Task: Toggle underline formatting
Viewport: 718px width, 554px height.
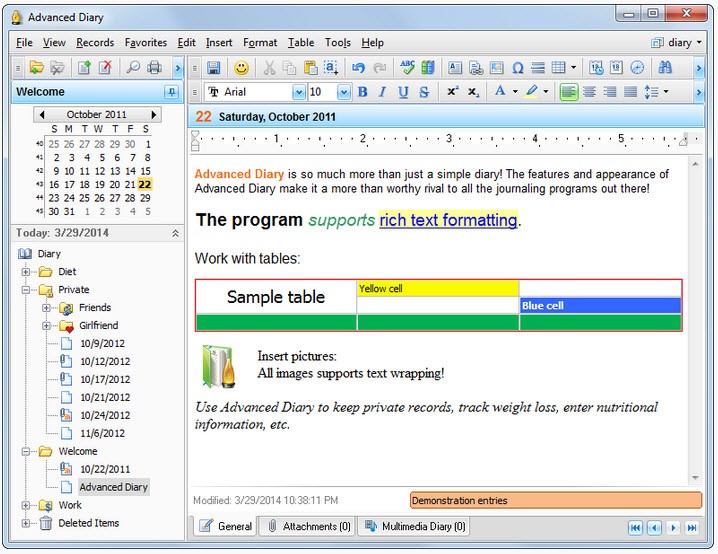Action: 403,92
